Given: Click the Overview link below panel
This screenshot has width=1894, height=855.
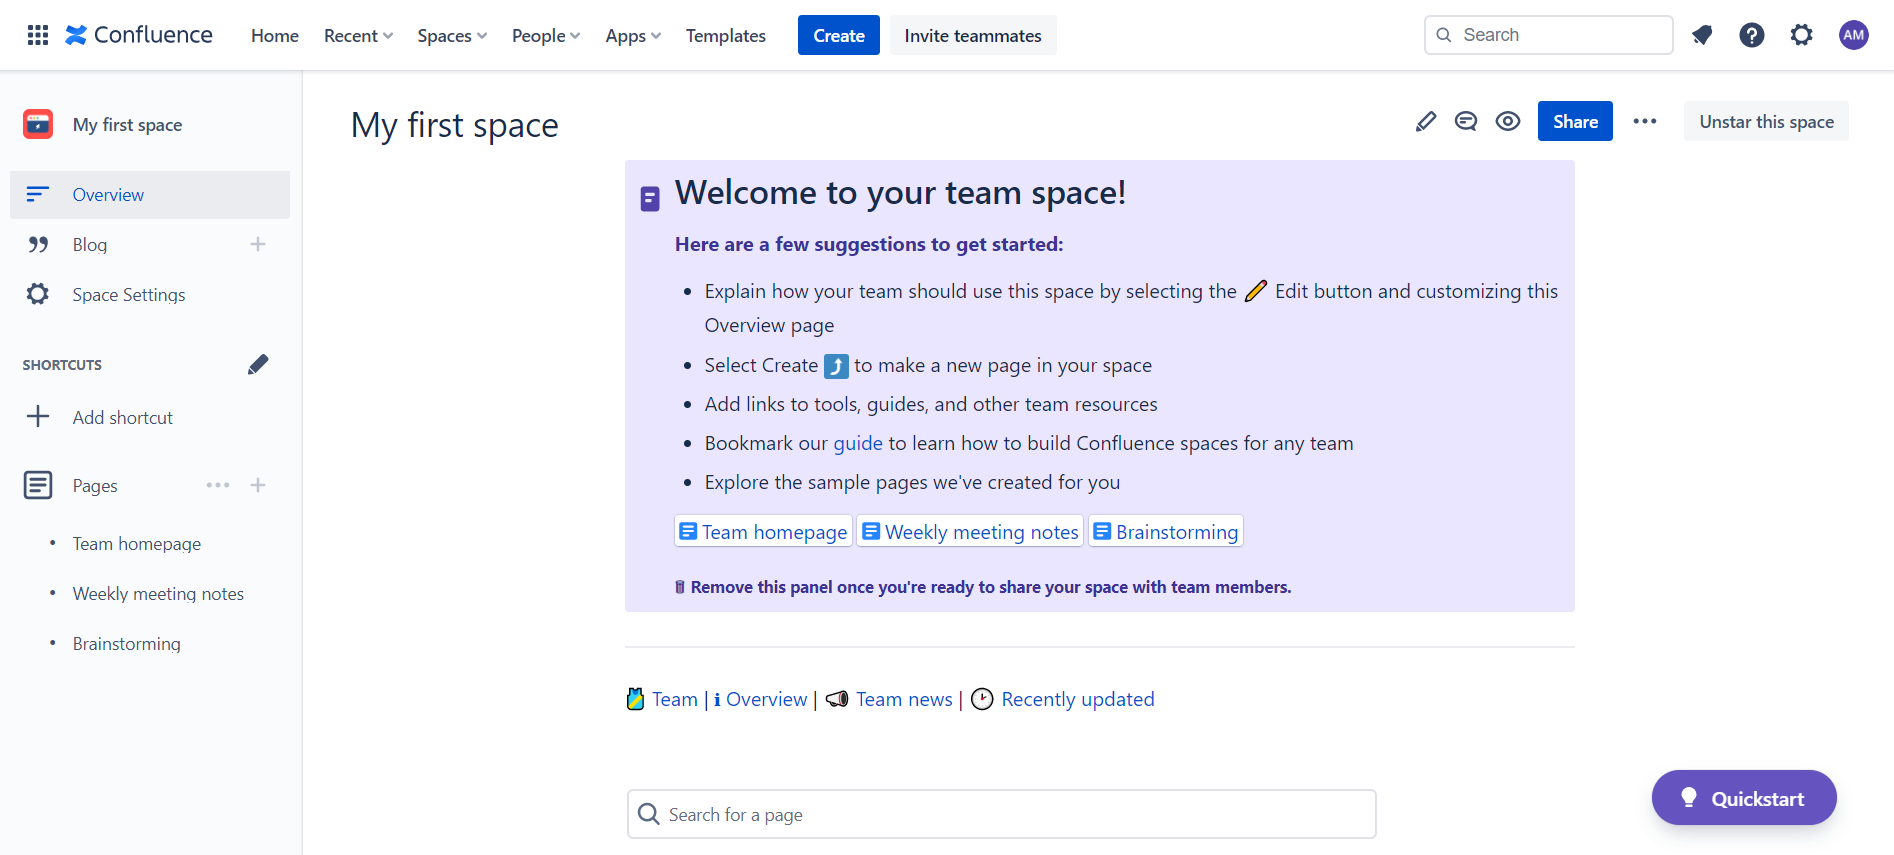Looking at the screenshot, I should 766,699.
